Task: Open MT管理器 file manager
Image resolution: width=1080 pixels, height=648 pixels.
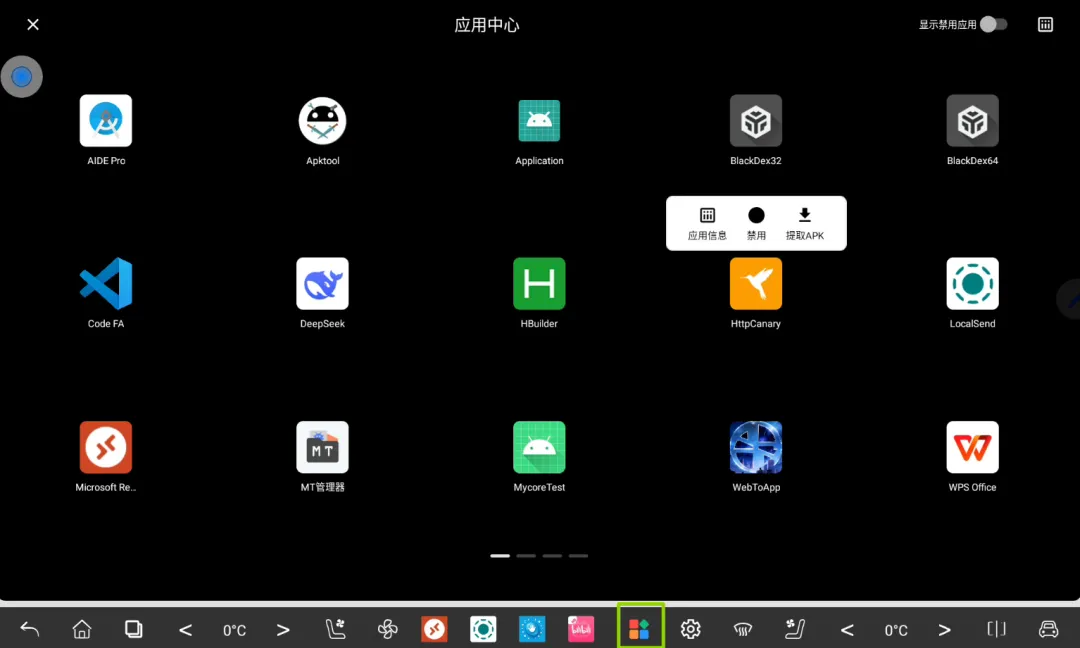Action: pos(322,447)
